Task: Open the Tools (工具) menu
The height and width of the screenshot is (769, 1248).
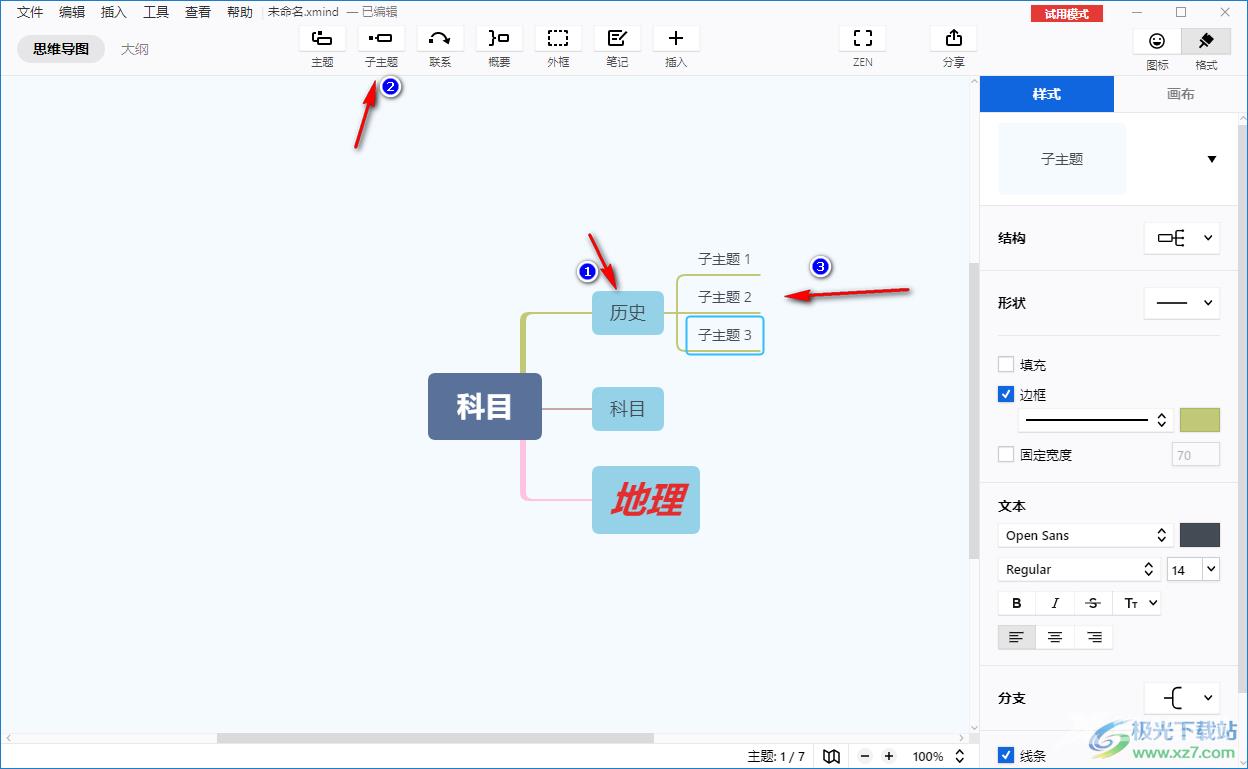Action: pos(156,12)
